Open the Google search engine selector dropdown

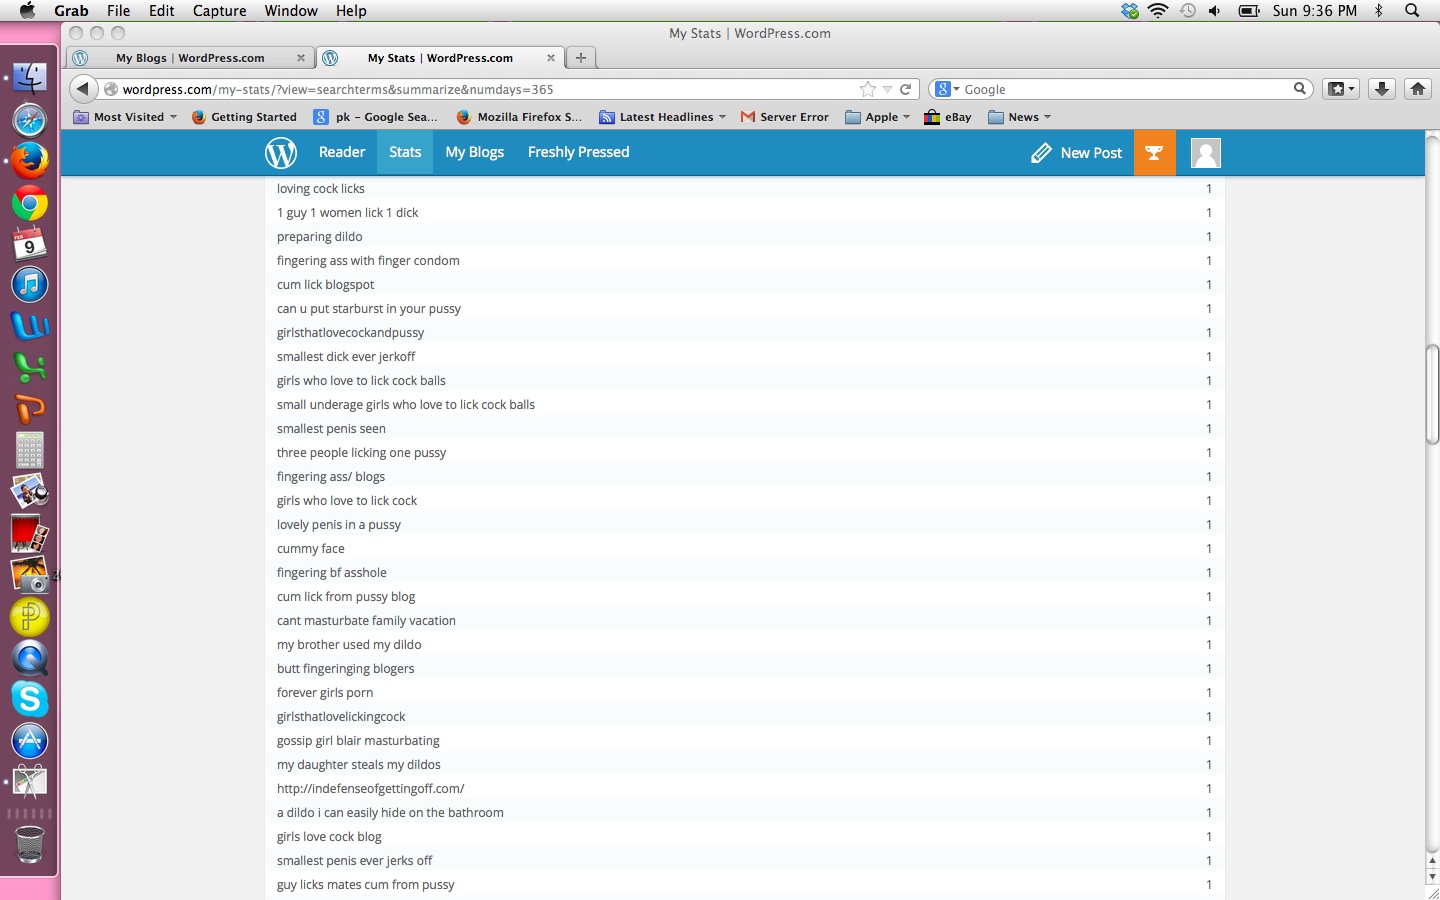click(947, 89)
